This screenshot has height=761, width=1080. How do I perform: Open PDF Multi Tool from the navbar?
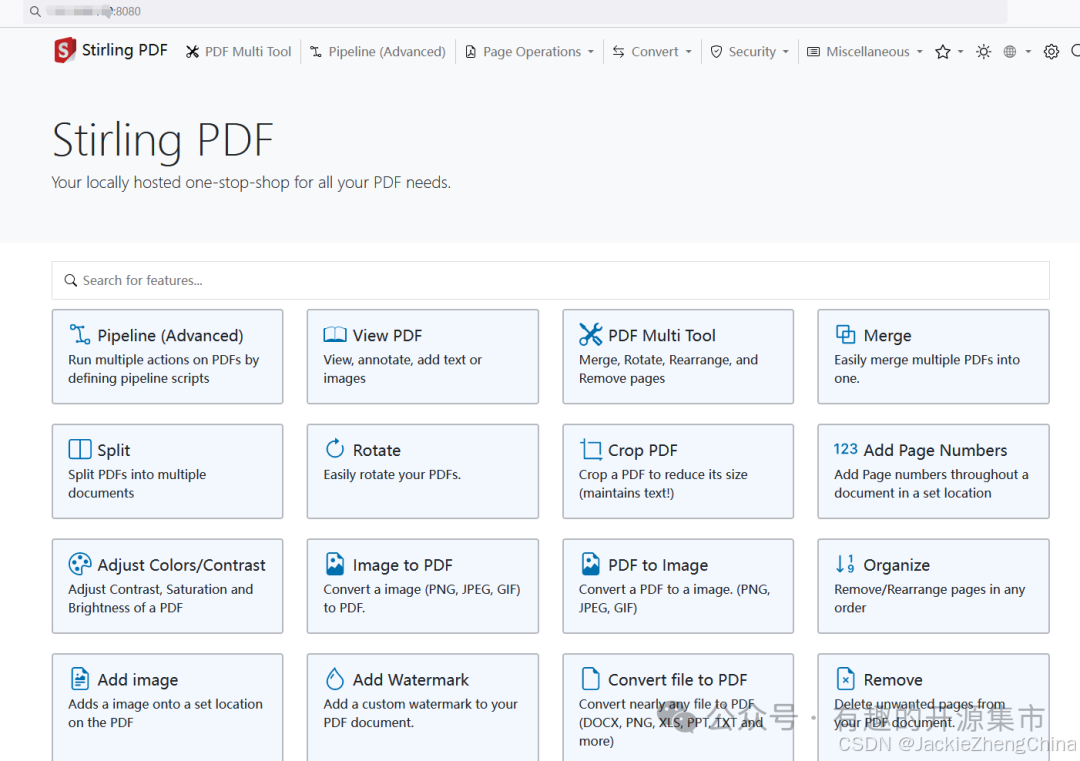point(238,52)
